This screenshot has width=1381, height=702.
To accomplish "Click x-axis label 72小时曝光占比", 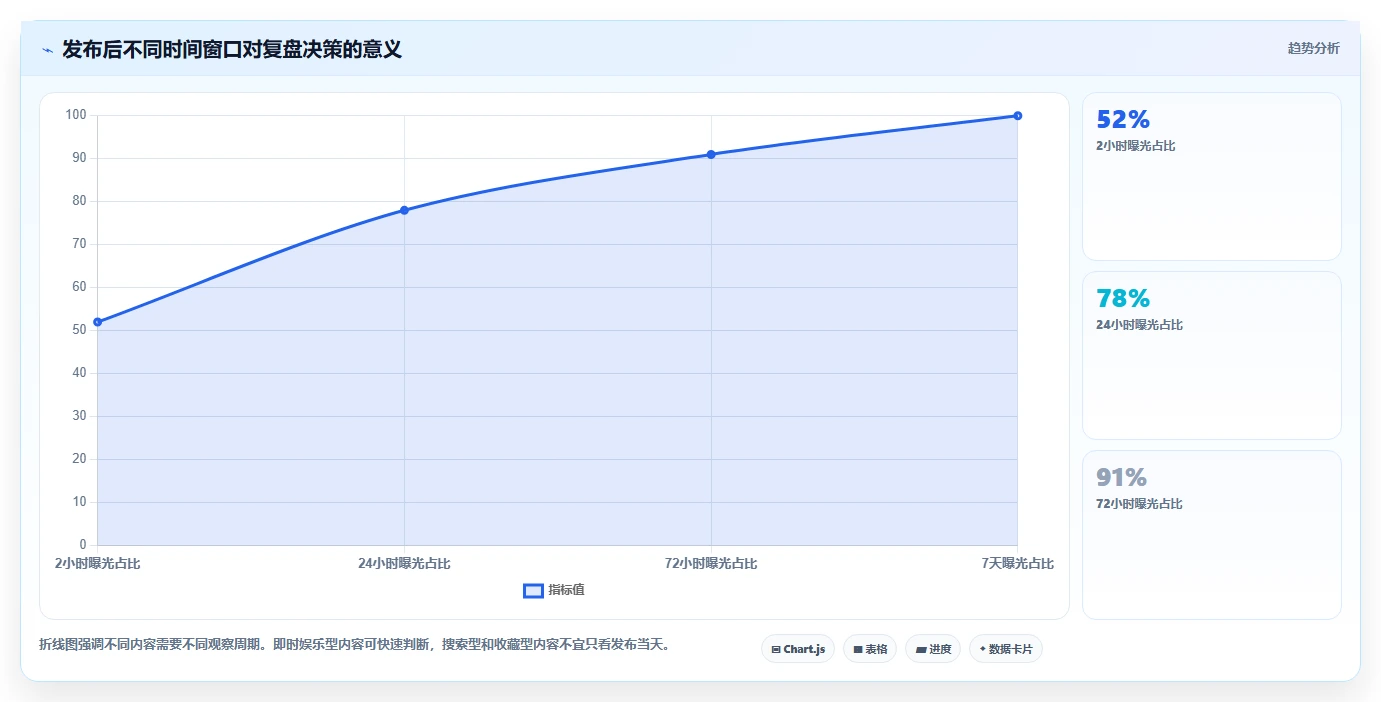I will [711, 563].
